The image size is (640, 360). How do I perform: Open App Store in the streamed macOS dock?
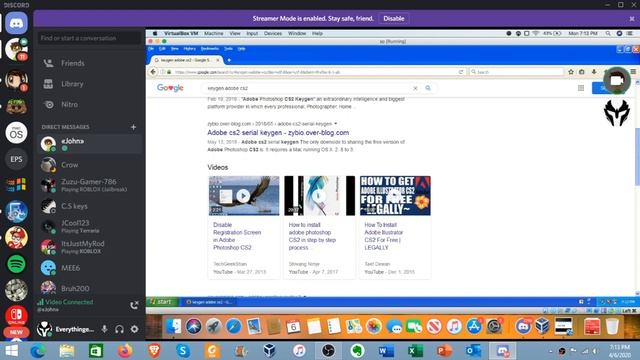tap(474, 327)
